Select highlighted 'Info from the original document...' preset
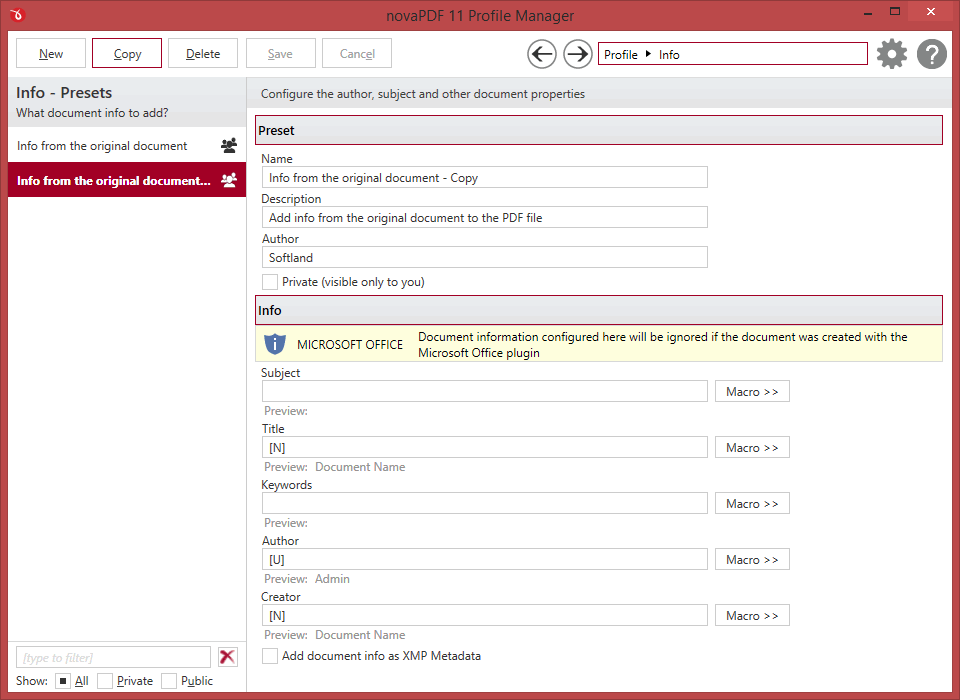The height and width of the screenshot is (700, 960). coord(127,181)
